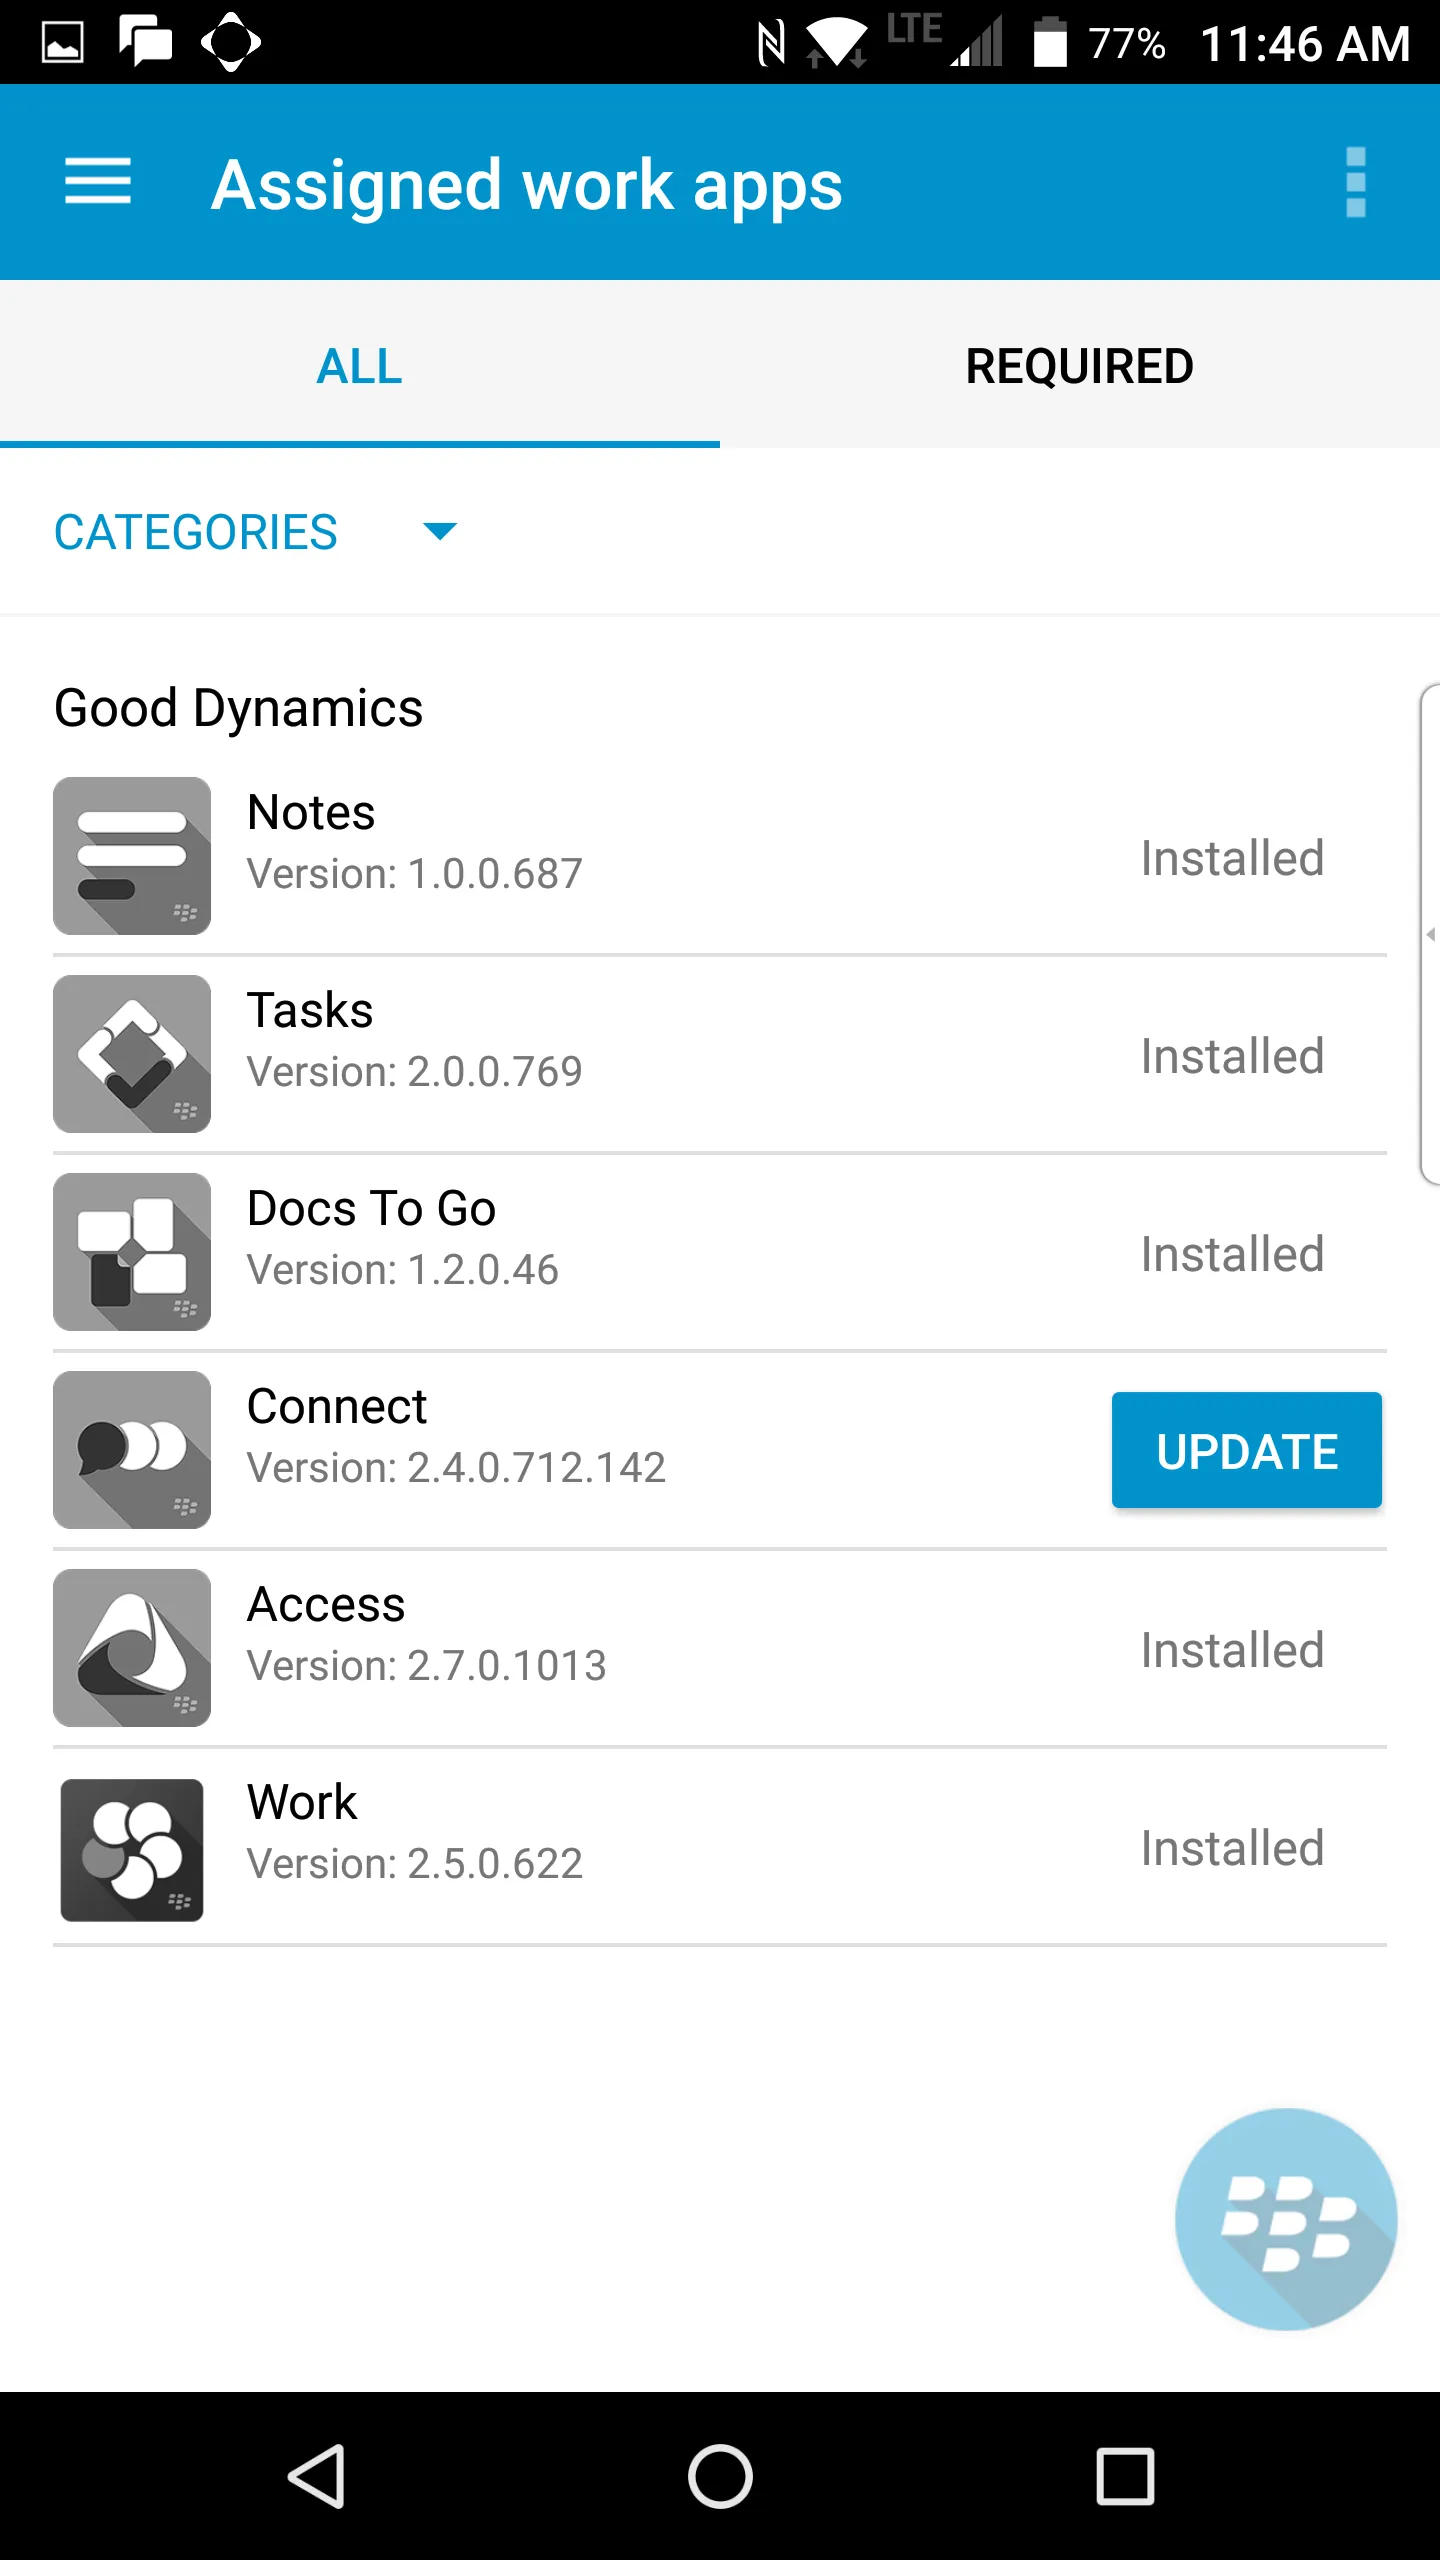Open the CATEGORIES filter label
The width and height of the screenshot is (1440, 2560).
(196, 532)
